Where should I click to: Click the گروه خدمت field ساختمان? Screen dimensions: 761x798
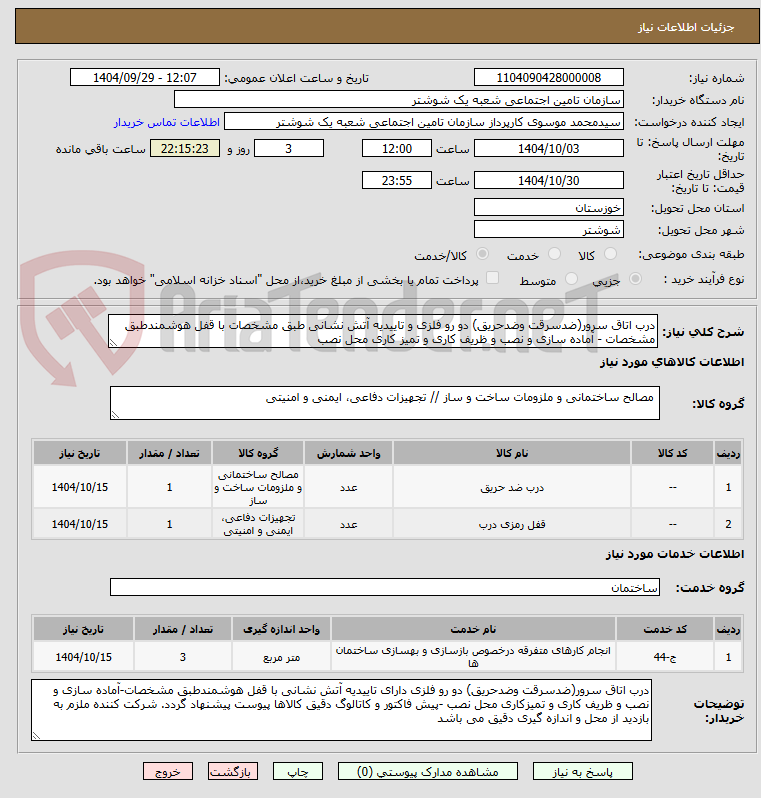(385, 587)
